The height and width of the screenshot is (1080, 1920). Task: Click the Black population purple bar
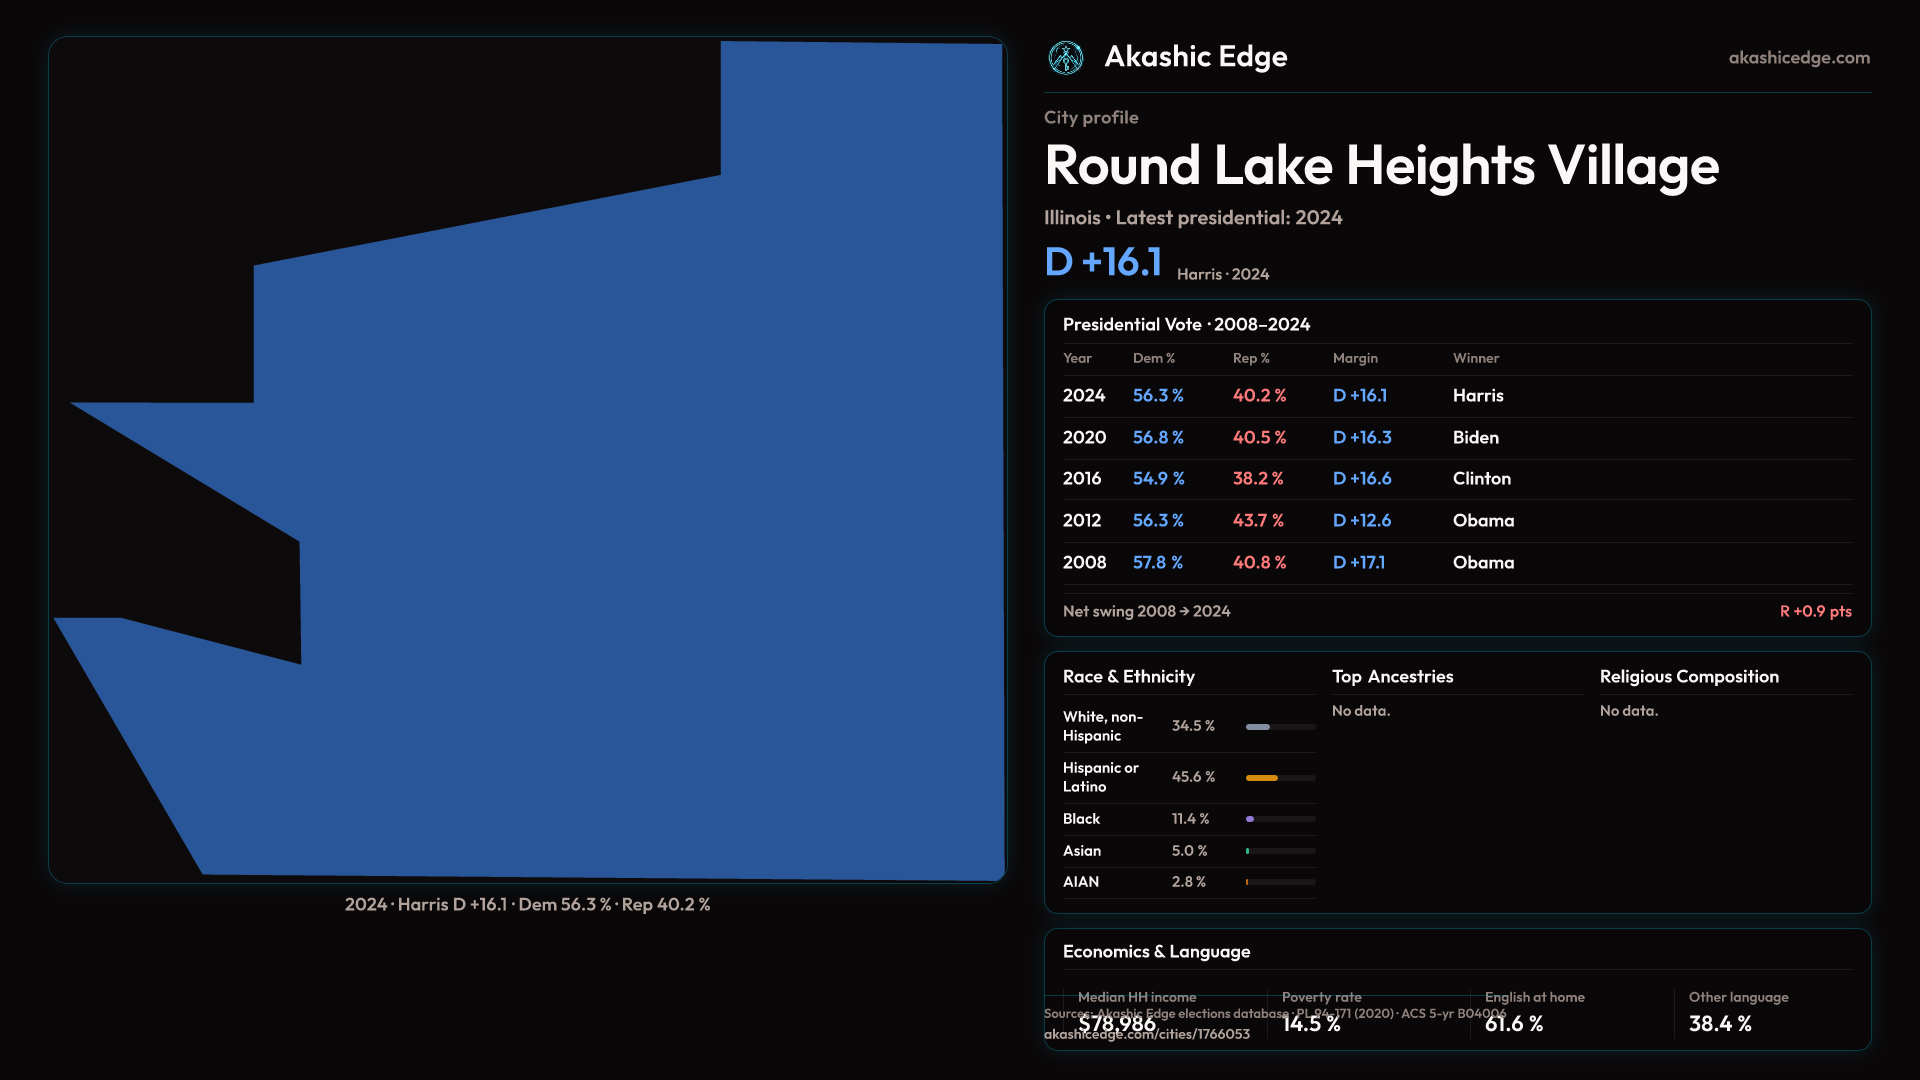(x=1251, y=819)
